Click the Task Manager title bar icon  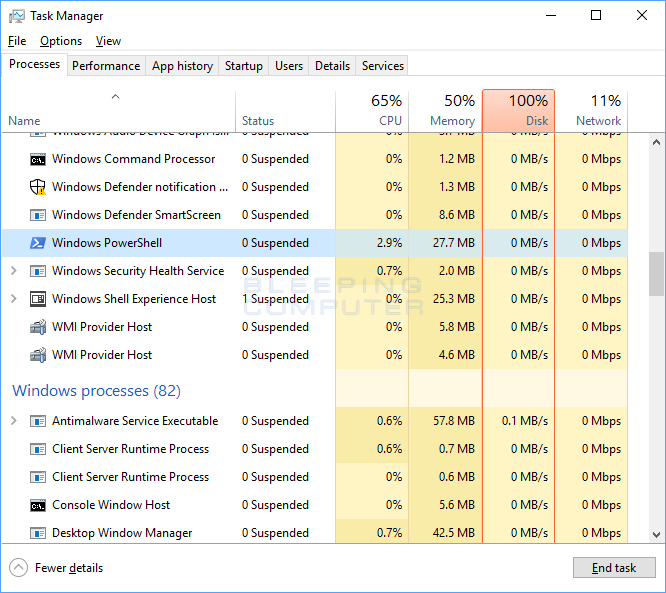pyautogui.click(x=17, y=16)
